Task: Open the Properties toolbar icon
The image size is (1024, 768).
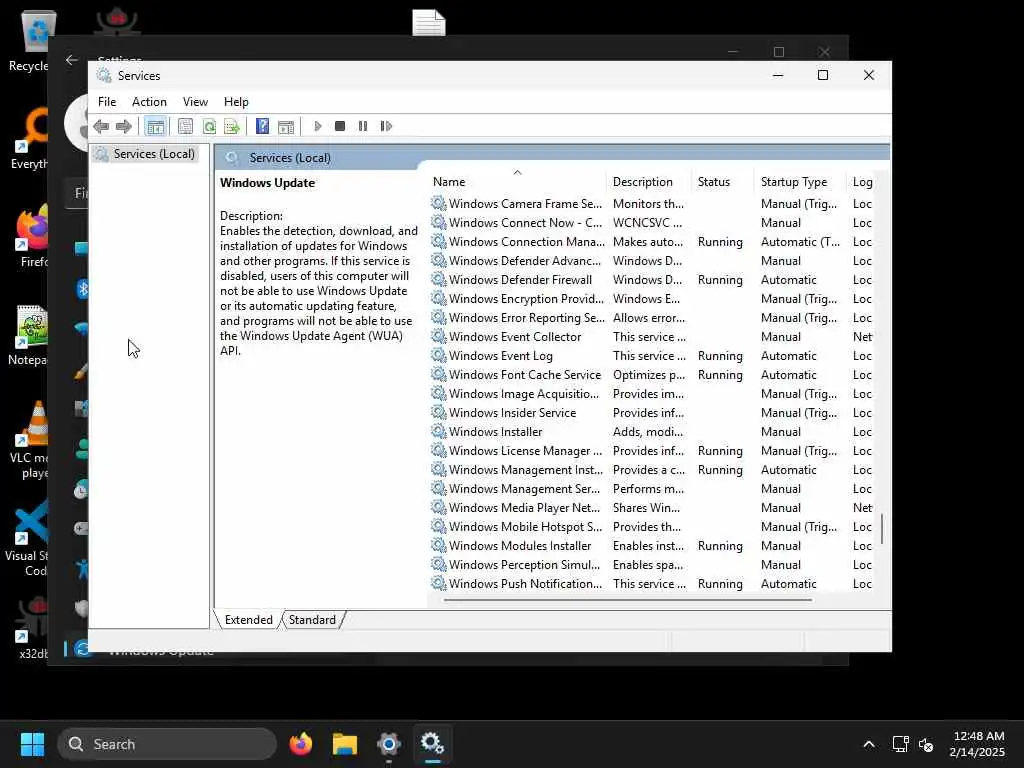Action: coord(185,126)
